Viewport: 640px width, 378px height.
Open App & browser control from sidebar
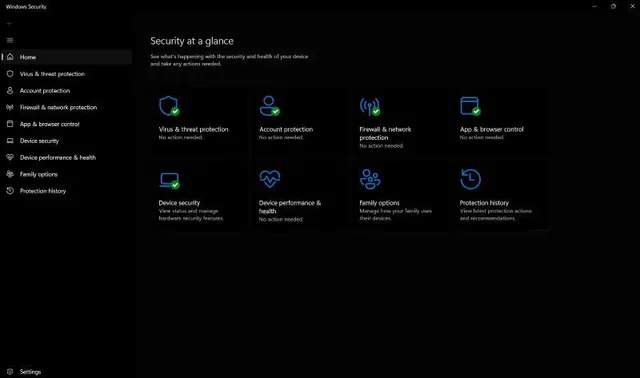click(67, 124)
